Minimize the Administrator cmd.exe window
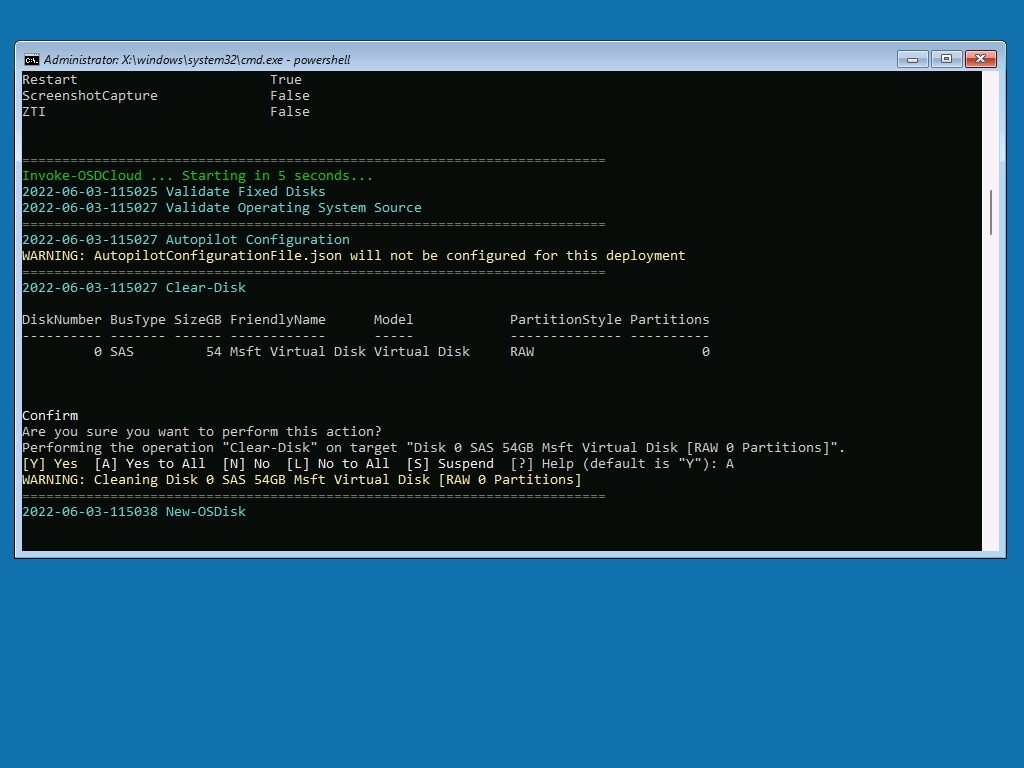The height and width of the screenshot is (768, 1024). click(912, 59)
